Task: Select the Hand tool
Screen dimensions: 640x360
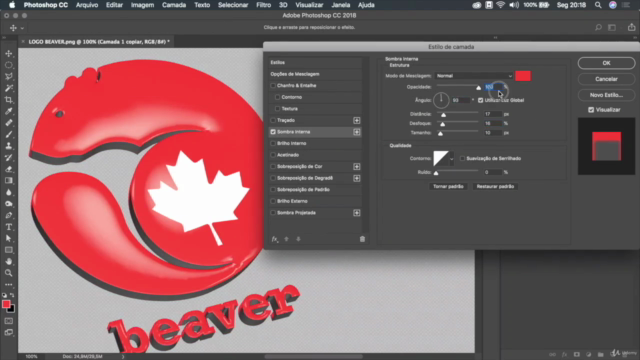Action: (9, 261)
